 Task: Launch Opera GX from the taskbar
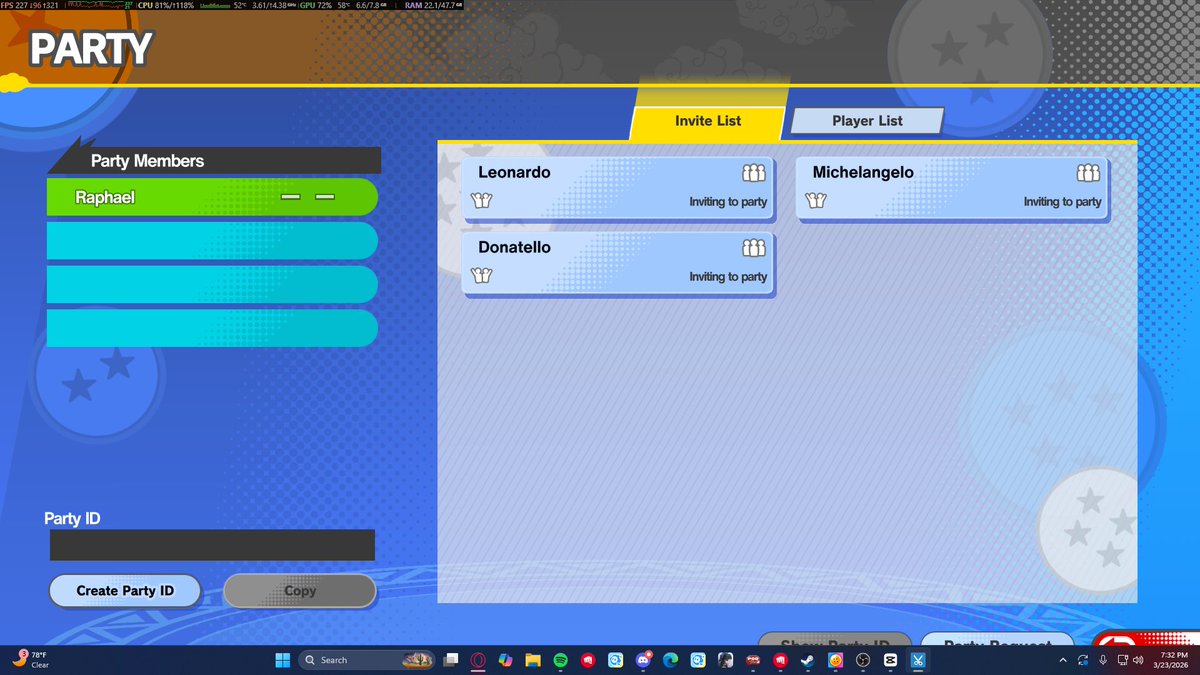coord(479,660)
